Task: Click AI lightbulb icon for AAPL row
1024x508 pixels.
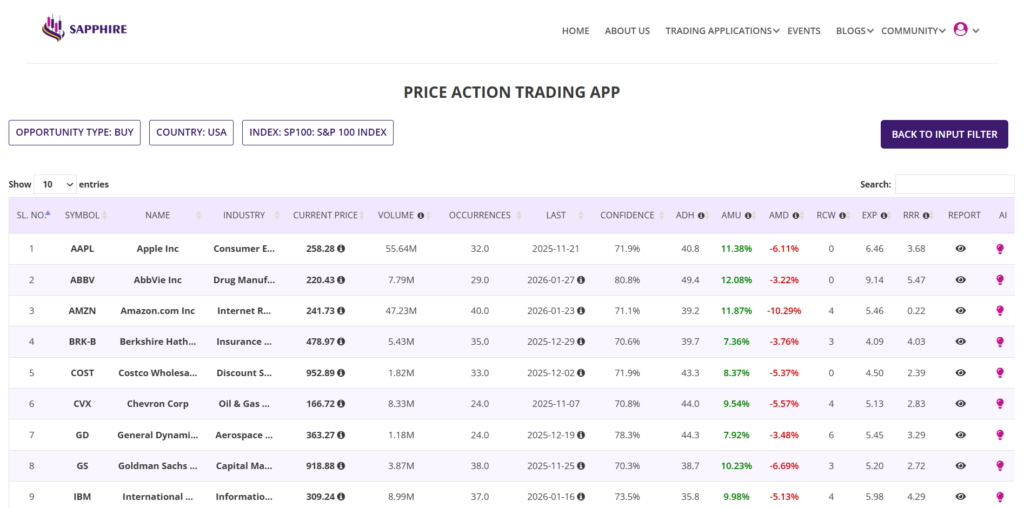Action: 999,249
